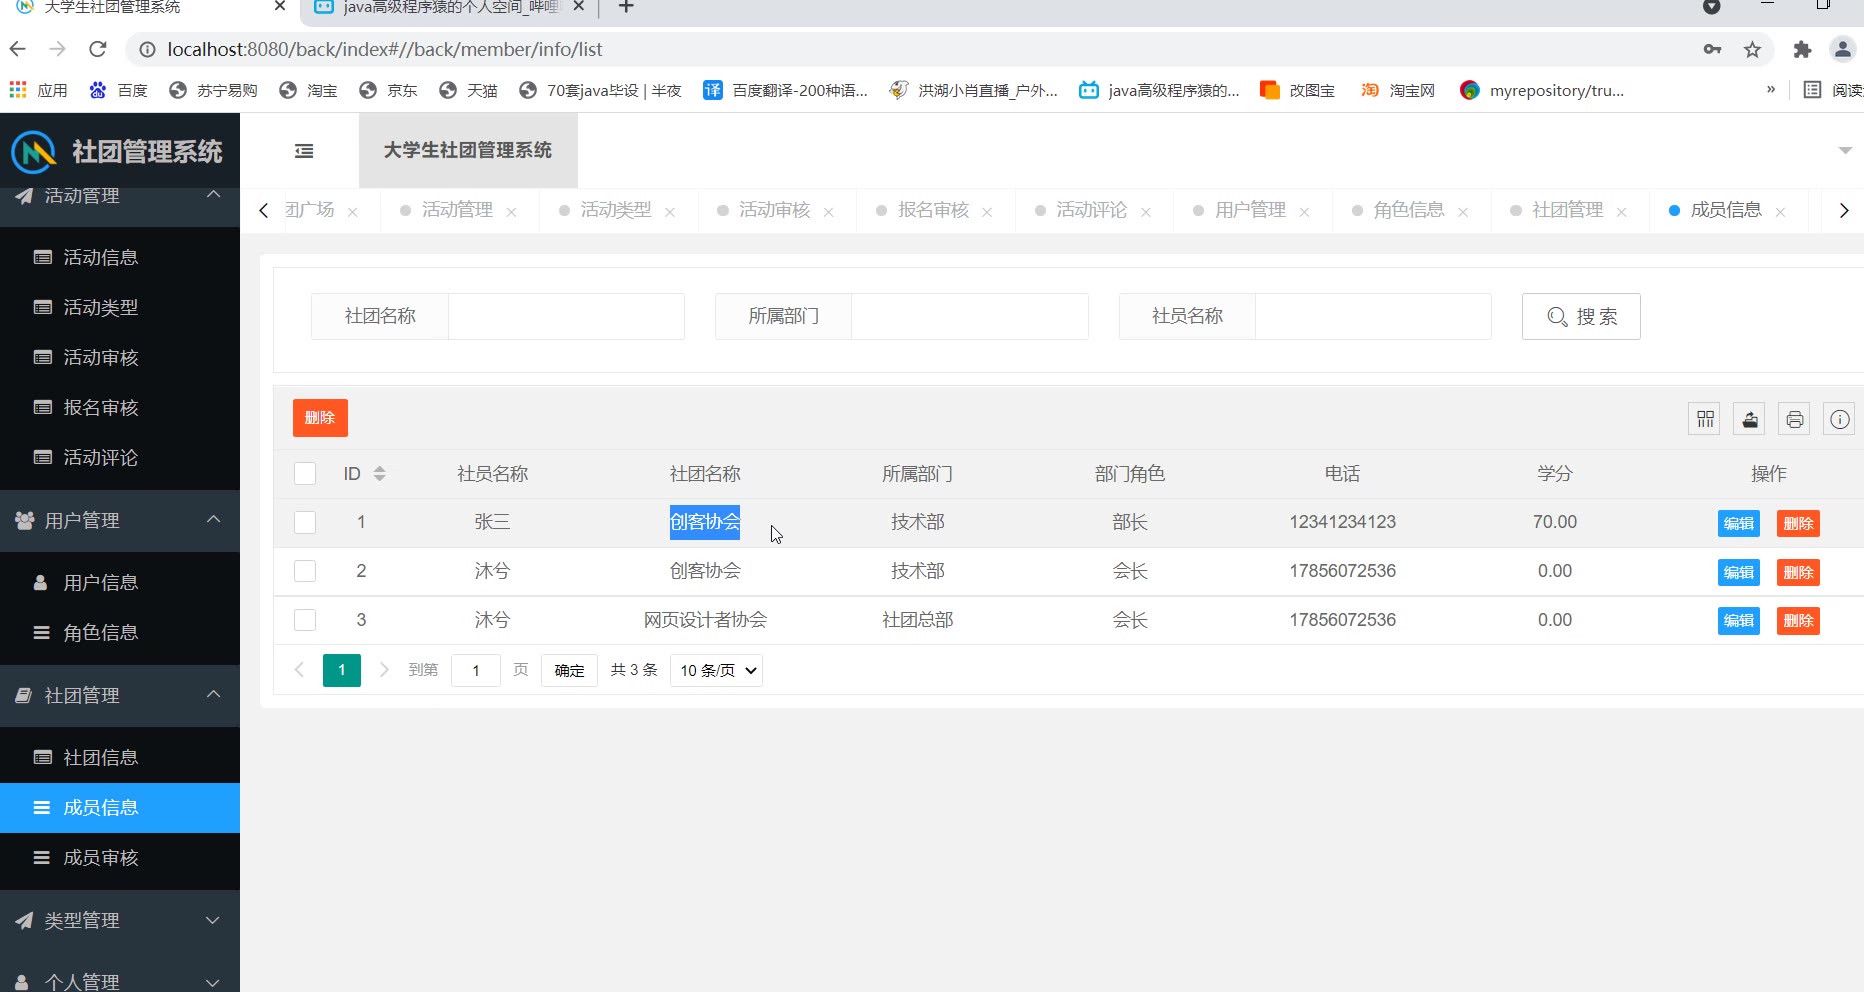Open the browser profile avatar

pyautogui.click(x=1842, y=49)
